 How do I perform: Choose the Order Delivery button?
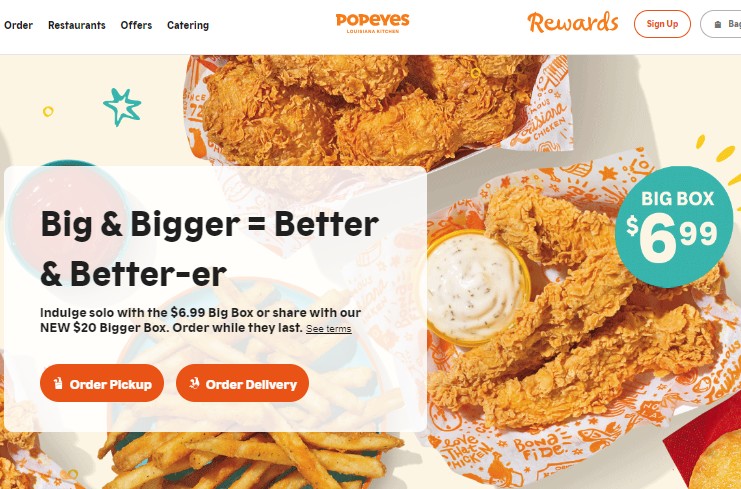[x=242, y=383]
